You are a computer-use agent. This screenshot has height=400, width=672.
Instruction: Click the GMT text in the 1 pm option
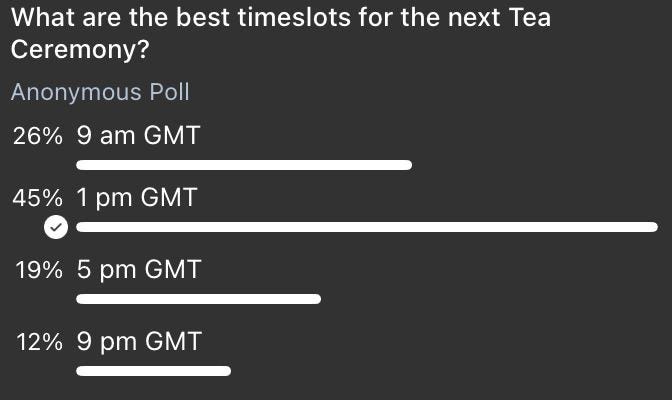pos(169,197)
